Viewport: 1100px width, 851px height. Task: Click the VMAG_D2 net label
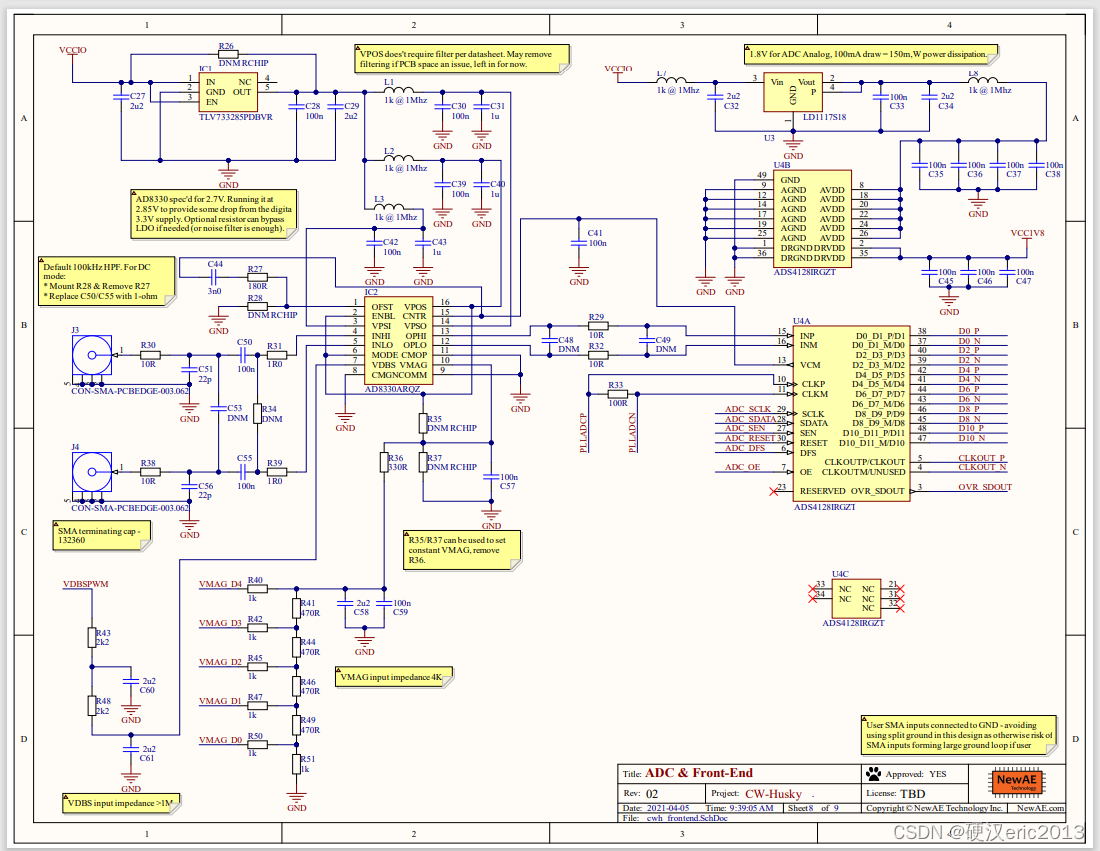220,662
